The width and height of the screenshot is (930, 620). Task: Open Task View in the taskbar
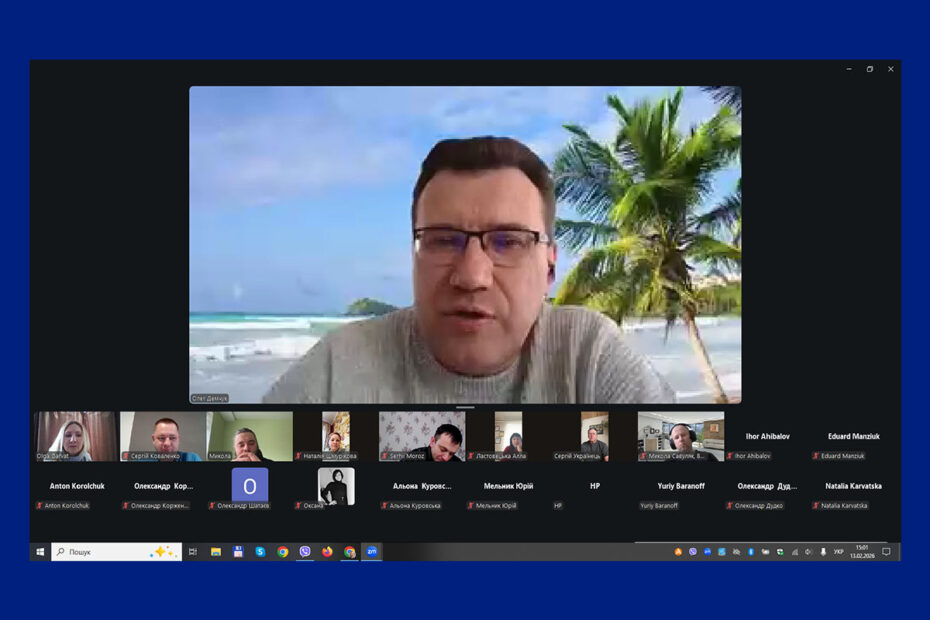193,551
